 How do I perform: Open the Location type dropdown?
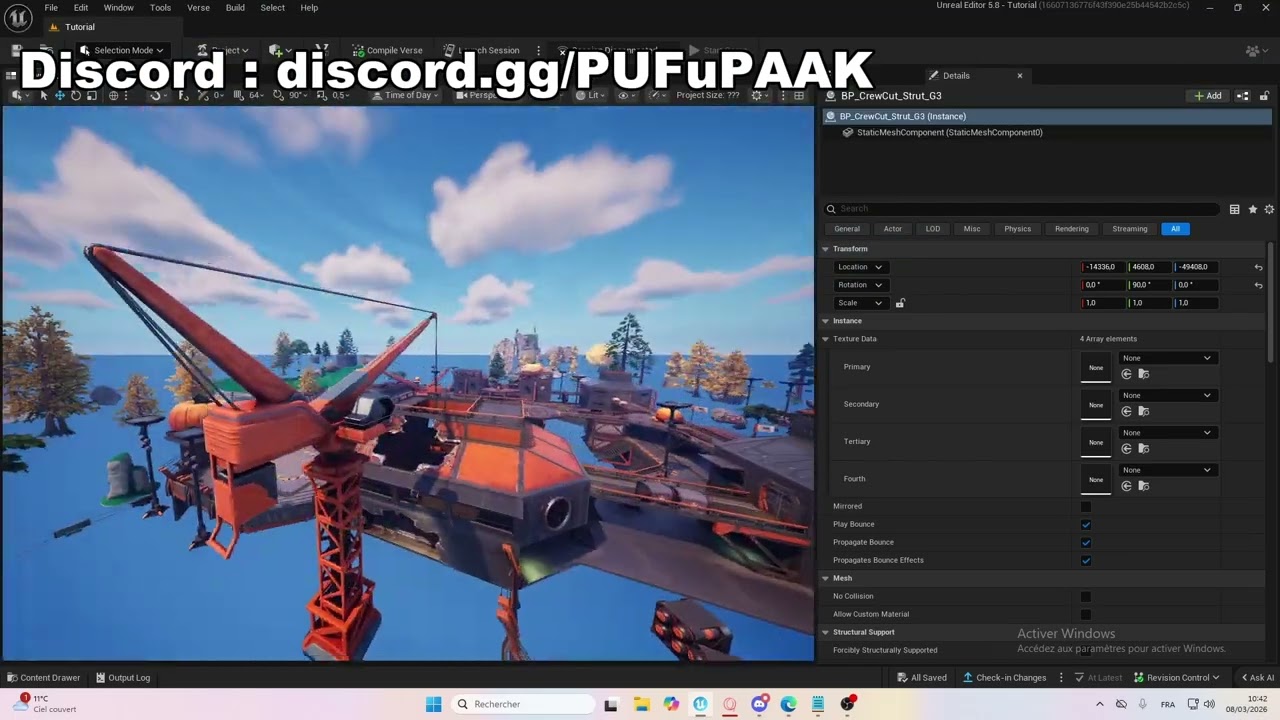click(860, 267)
